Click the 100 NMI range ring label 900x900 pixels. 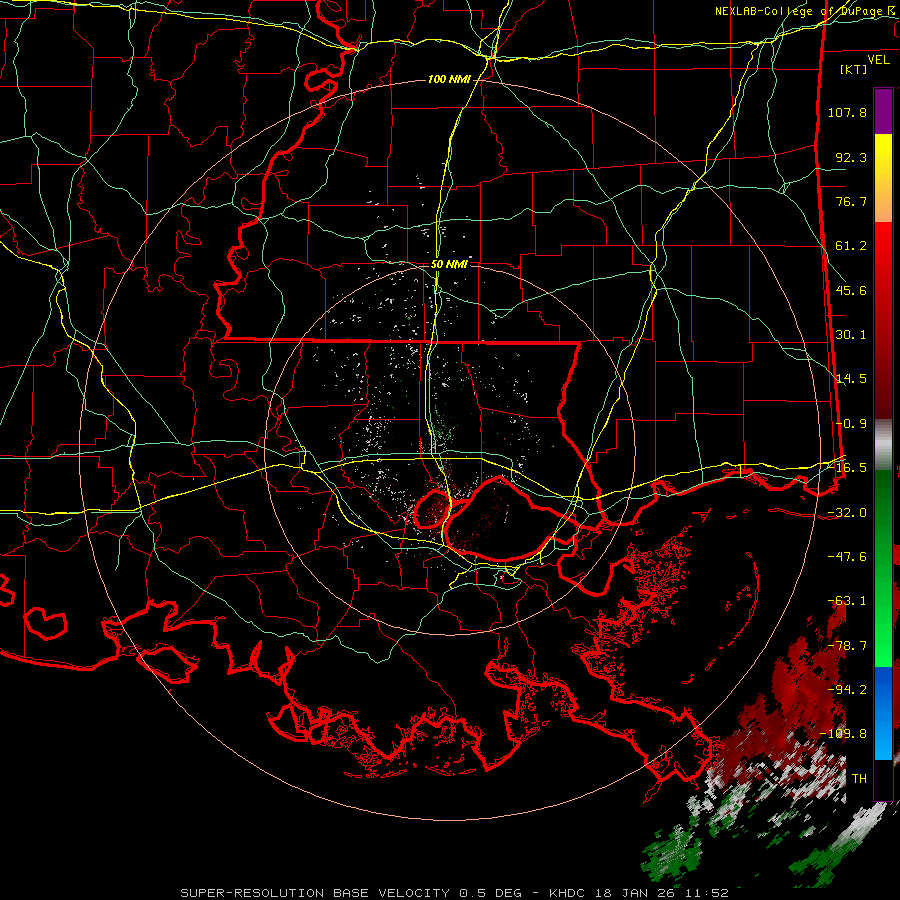point(449,79)
